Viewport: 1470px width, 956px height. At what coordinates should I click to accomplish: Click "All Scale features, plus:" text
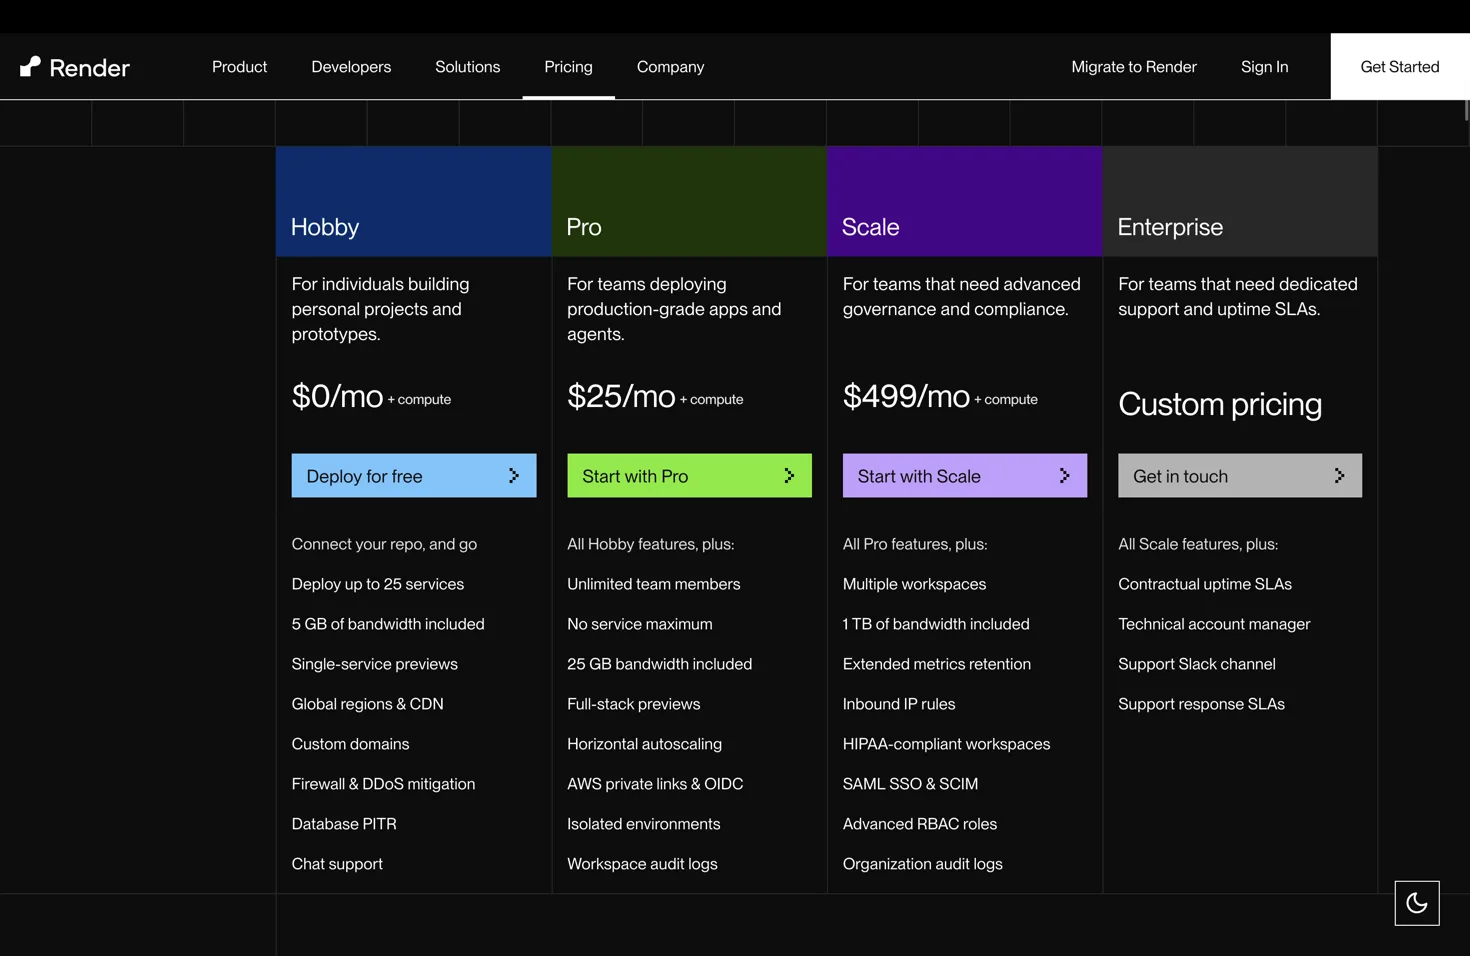(1198, 544)
